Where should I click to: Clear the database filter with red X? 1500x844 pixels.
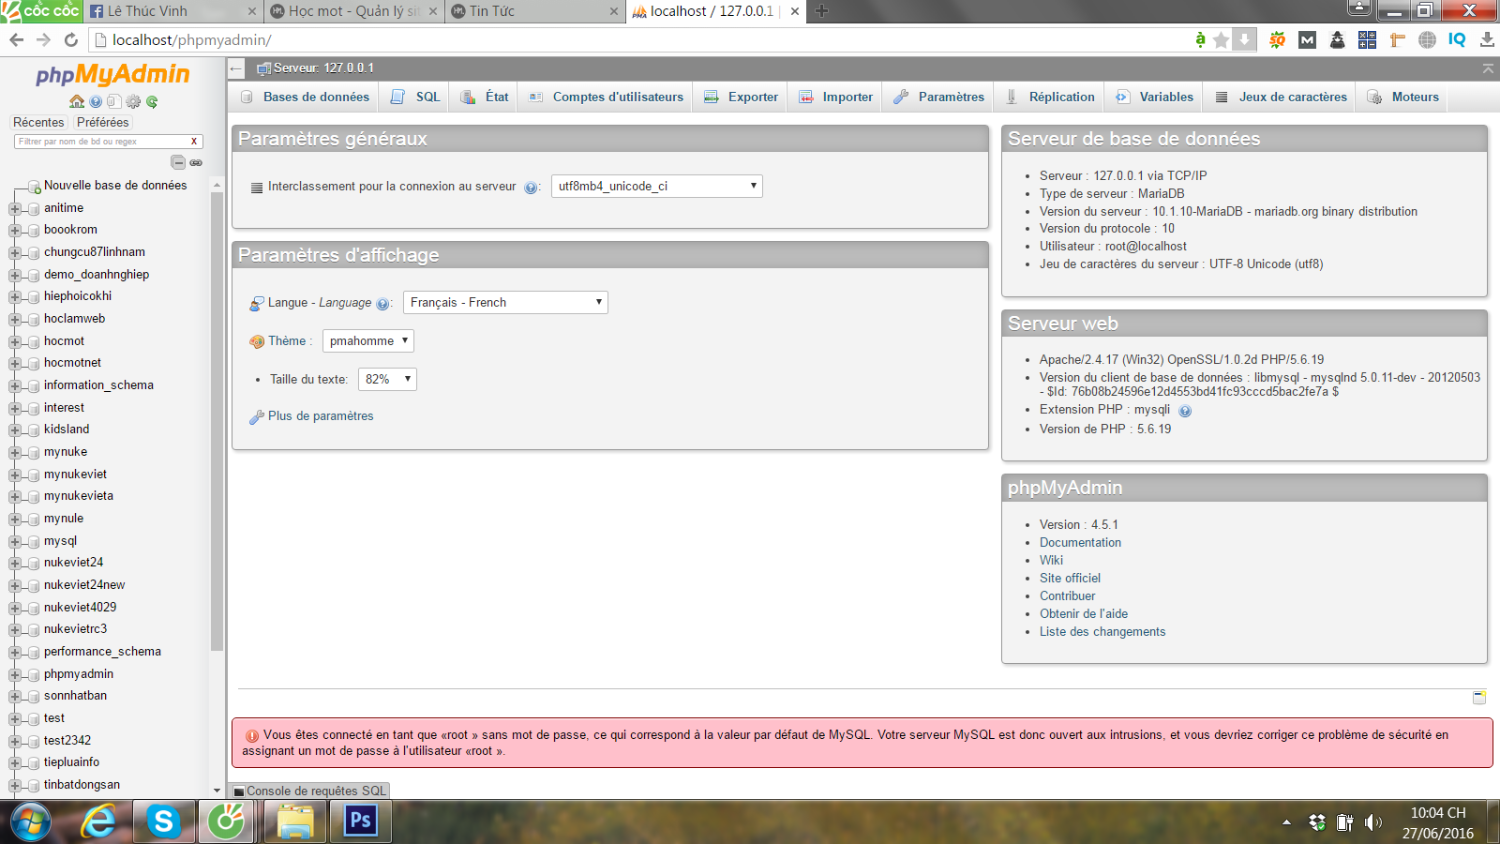click(194, 142)
